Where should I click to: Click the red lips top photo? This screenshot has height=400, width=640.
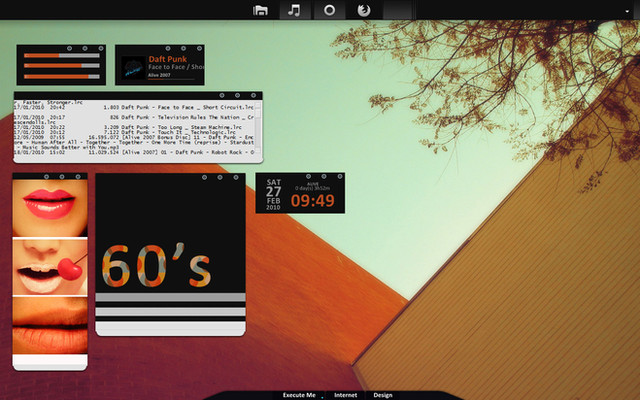pos(50,207)
